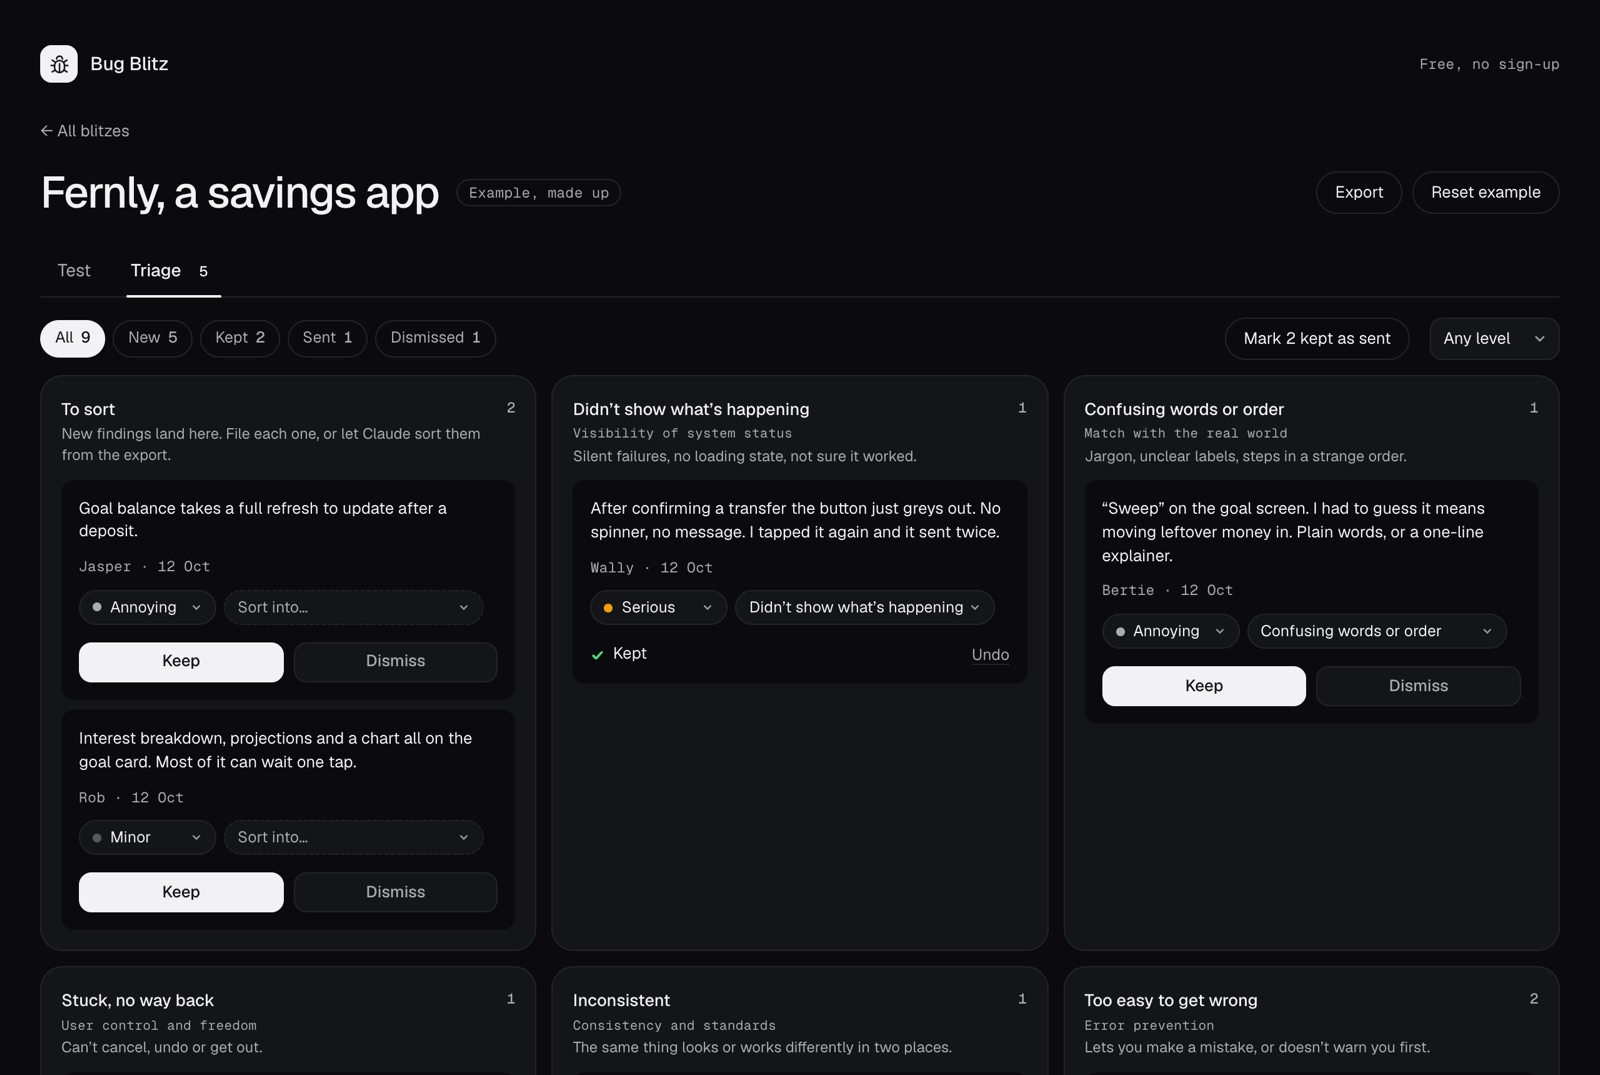Go back via All blitzes link
Image resolution: width=1600 pixels, height=1075 pixels.
point(85,131)
